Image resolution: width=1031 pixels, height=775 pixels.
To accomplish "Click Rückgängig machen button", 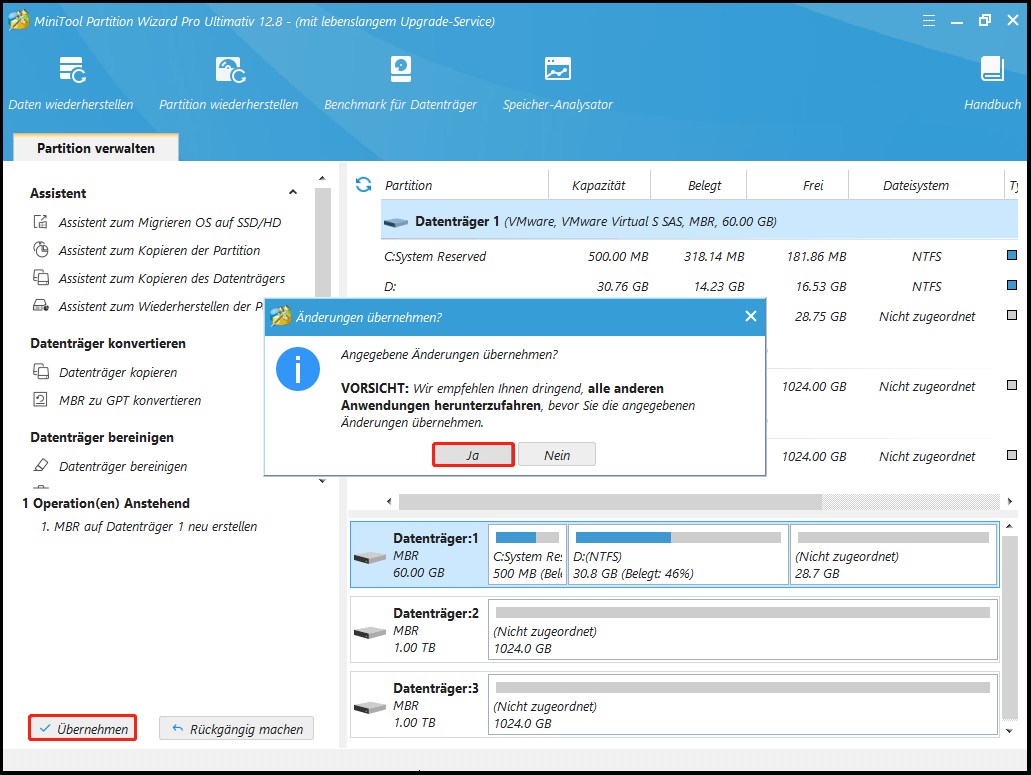I will pos(237,728).
